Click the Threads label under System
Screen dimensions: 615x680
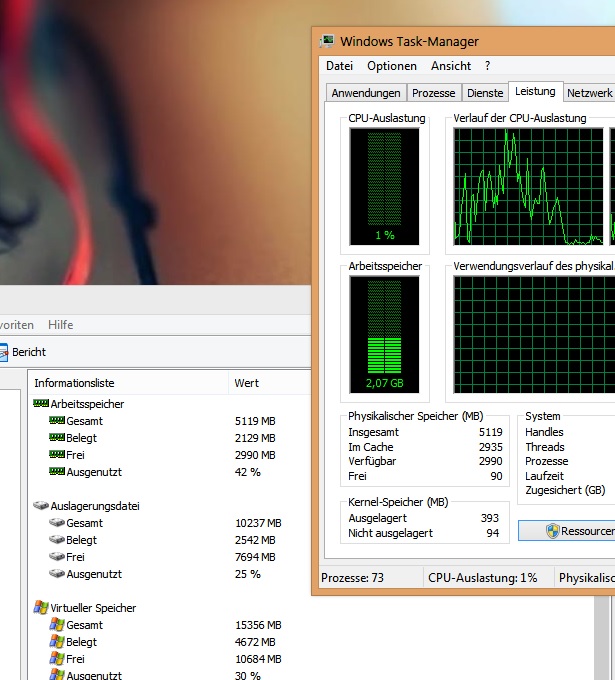point(545,447)
